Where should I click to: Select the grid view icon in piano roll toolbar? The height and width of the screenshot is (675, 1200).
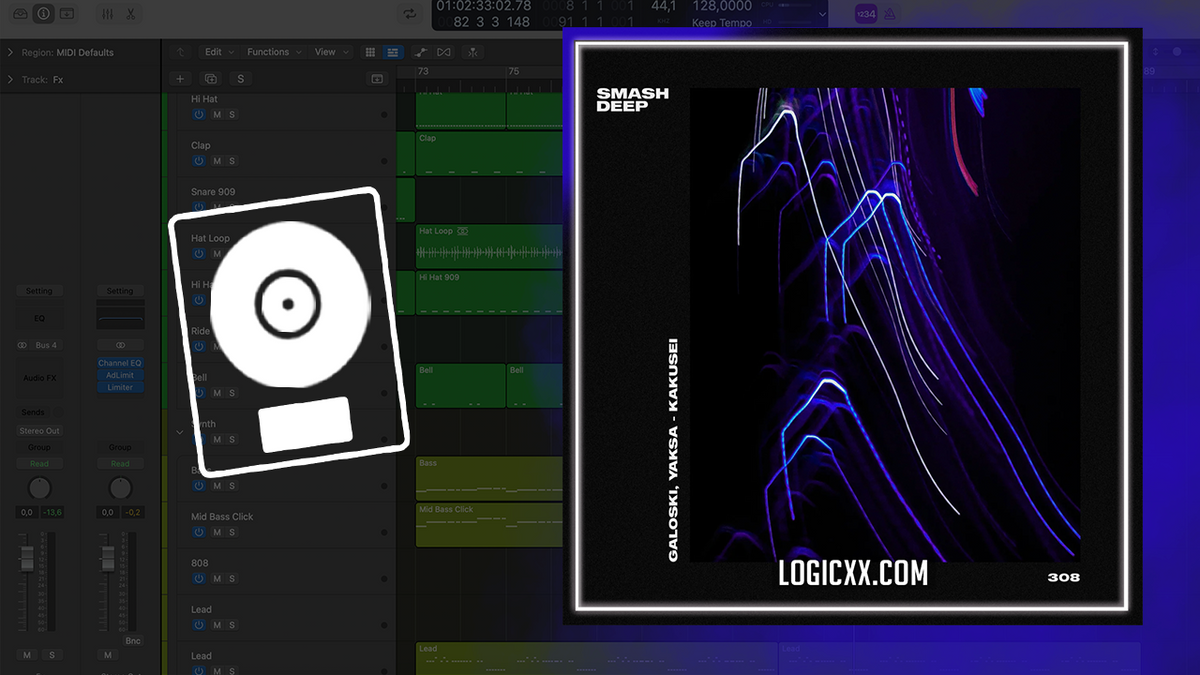(x=371, y=52)
